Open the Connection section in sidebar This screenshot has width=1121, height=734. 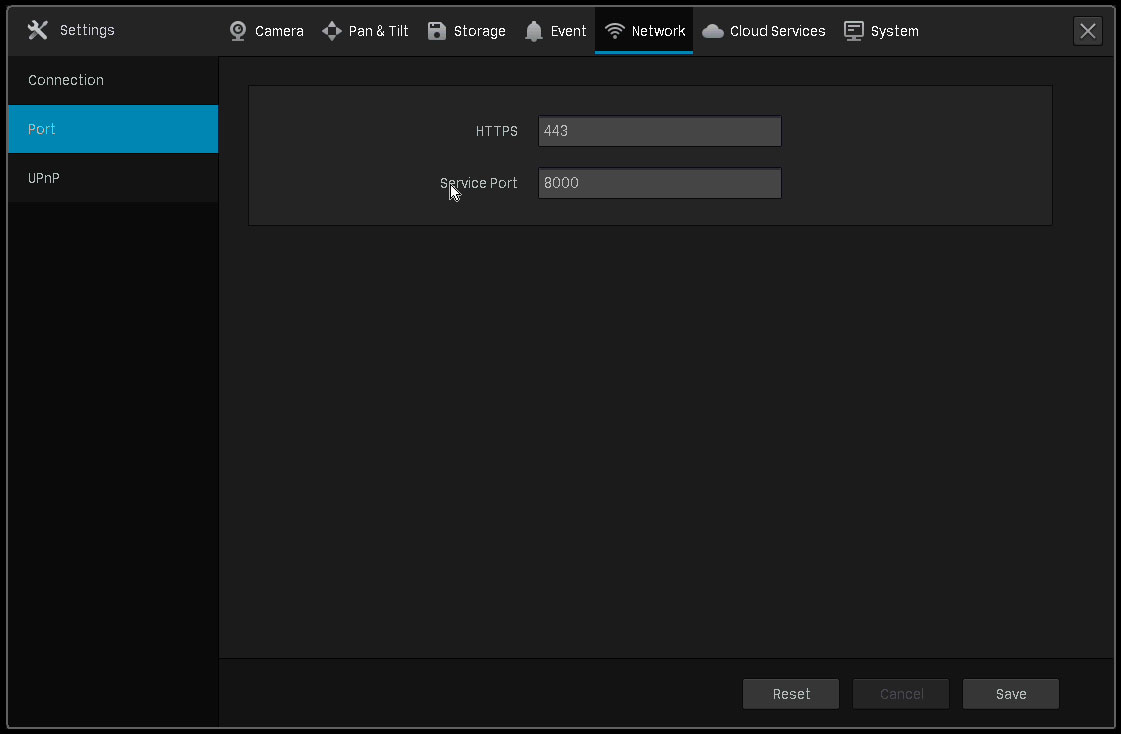113,80
